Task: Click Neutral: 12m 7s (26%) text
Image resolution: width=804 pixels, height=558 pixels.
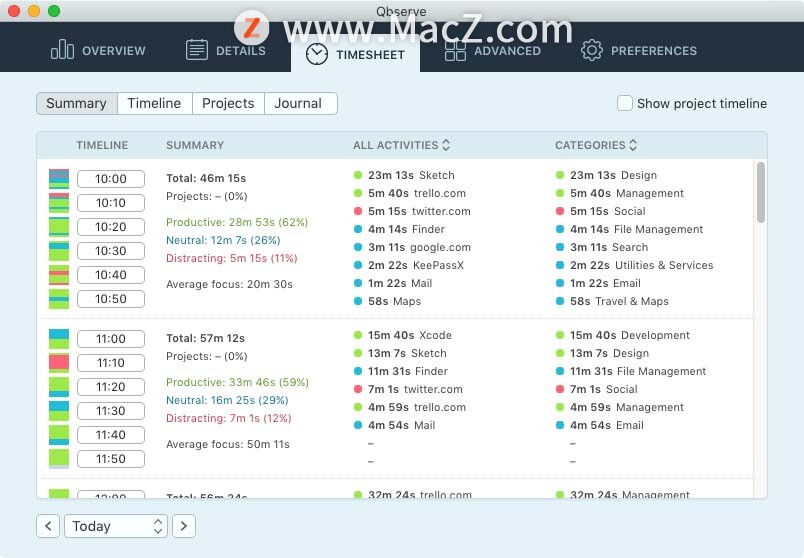Action: click(223, 240)
